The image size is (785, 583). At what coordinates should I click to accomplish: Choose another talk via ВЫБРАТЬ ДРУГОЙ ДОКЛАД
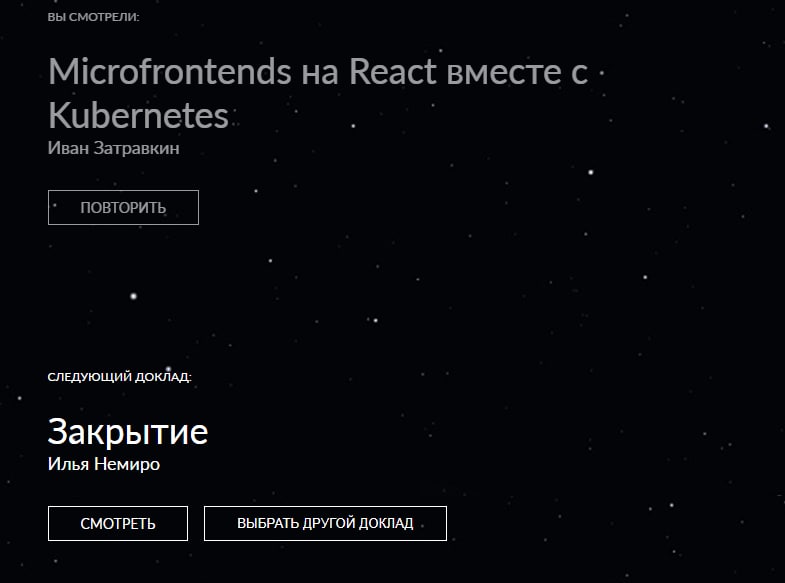[x=325, y=523]
